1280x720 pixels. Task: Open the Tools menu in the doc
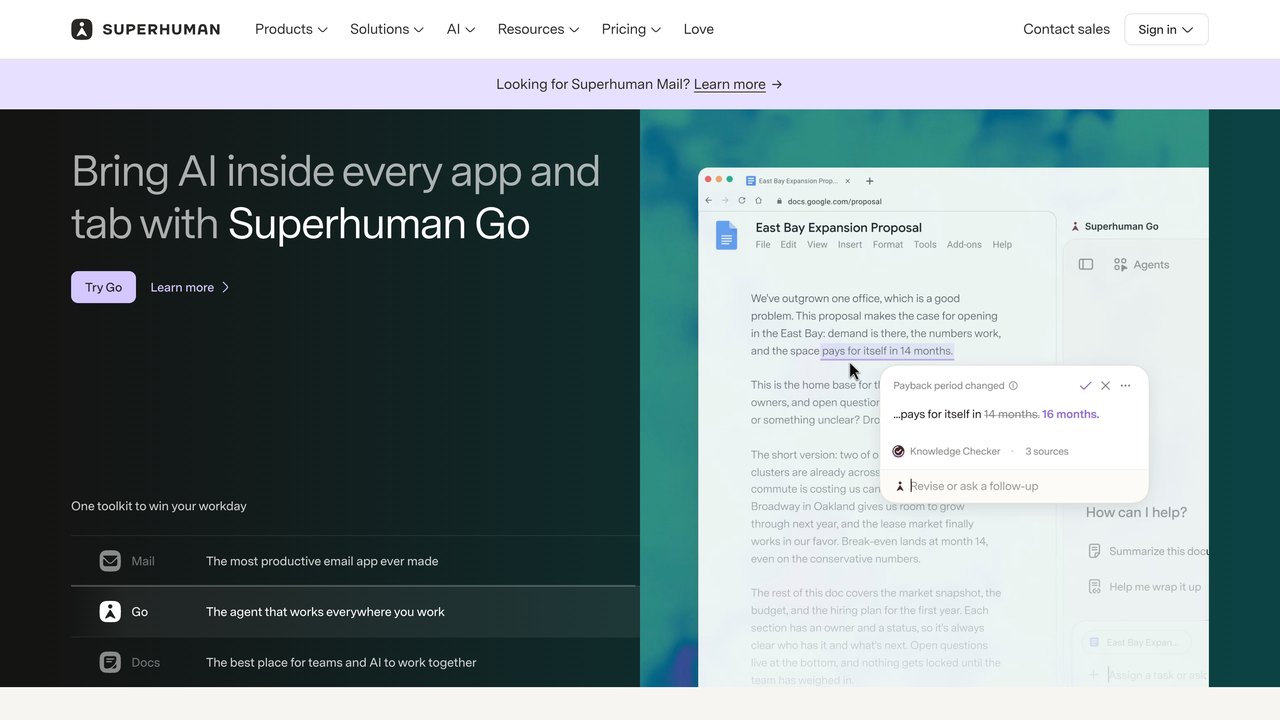pyautogui.click(x=925, y=244)
